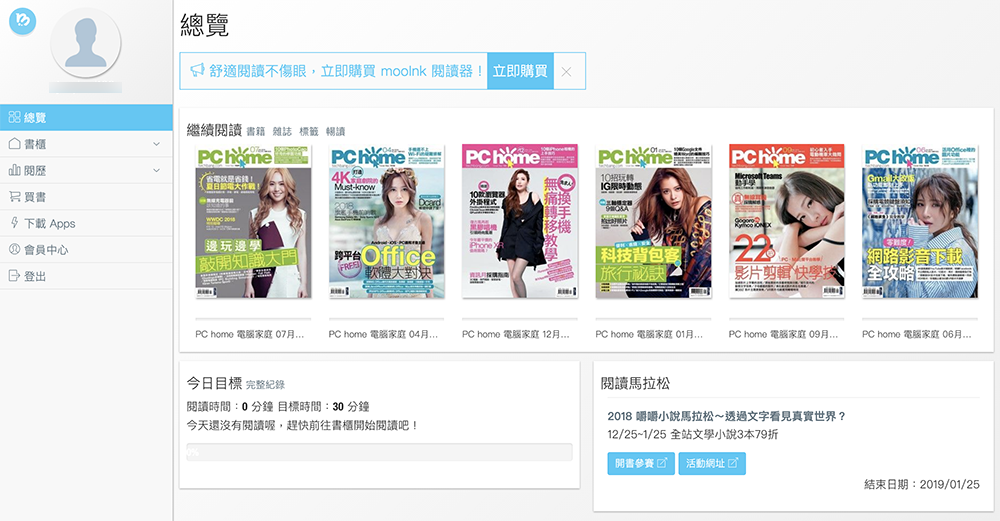
Task: Click the Readmoo logo icon
Action: tap(22, 21)
